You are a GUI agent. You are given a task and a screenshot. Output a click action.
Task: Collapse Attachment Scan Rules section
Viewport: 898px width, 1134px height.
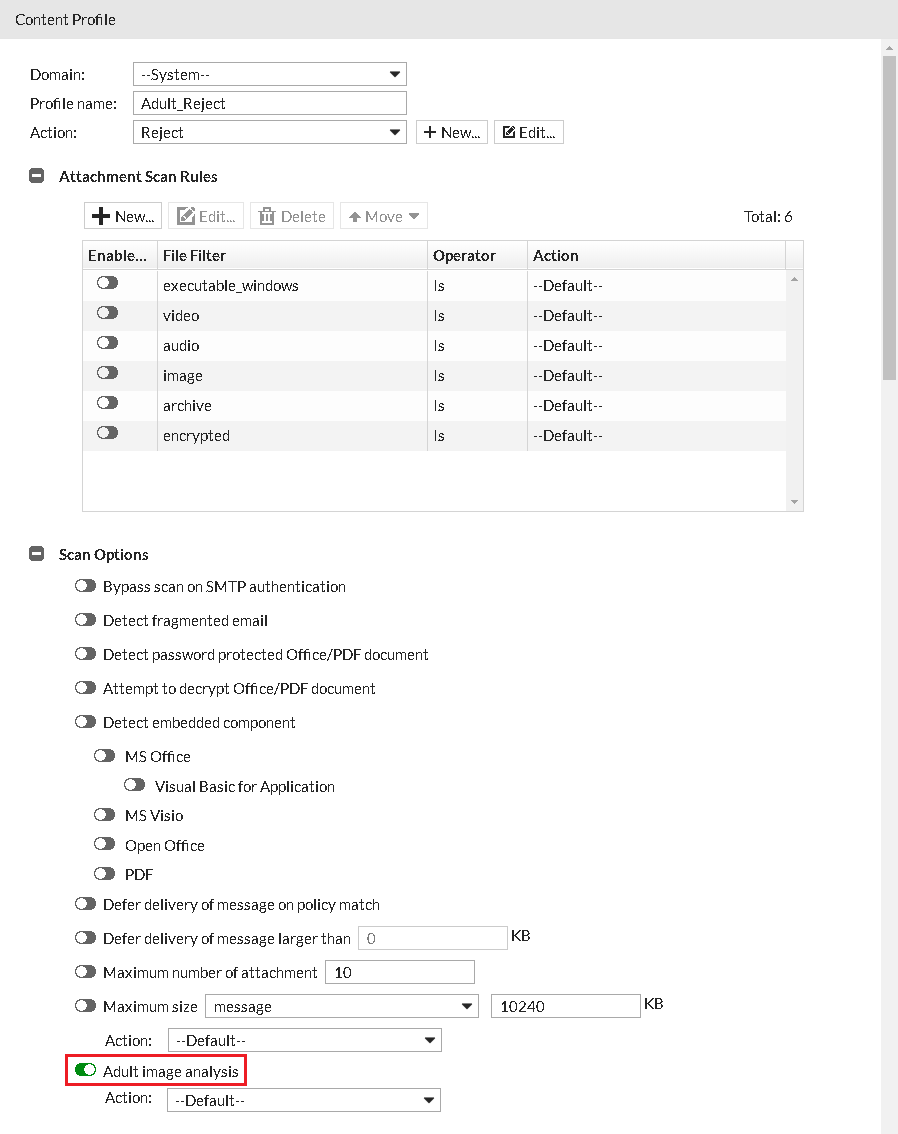point(37,176)
